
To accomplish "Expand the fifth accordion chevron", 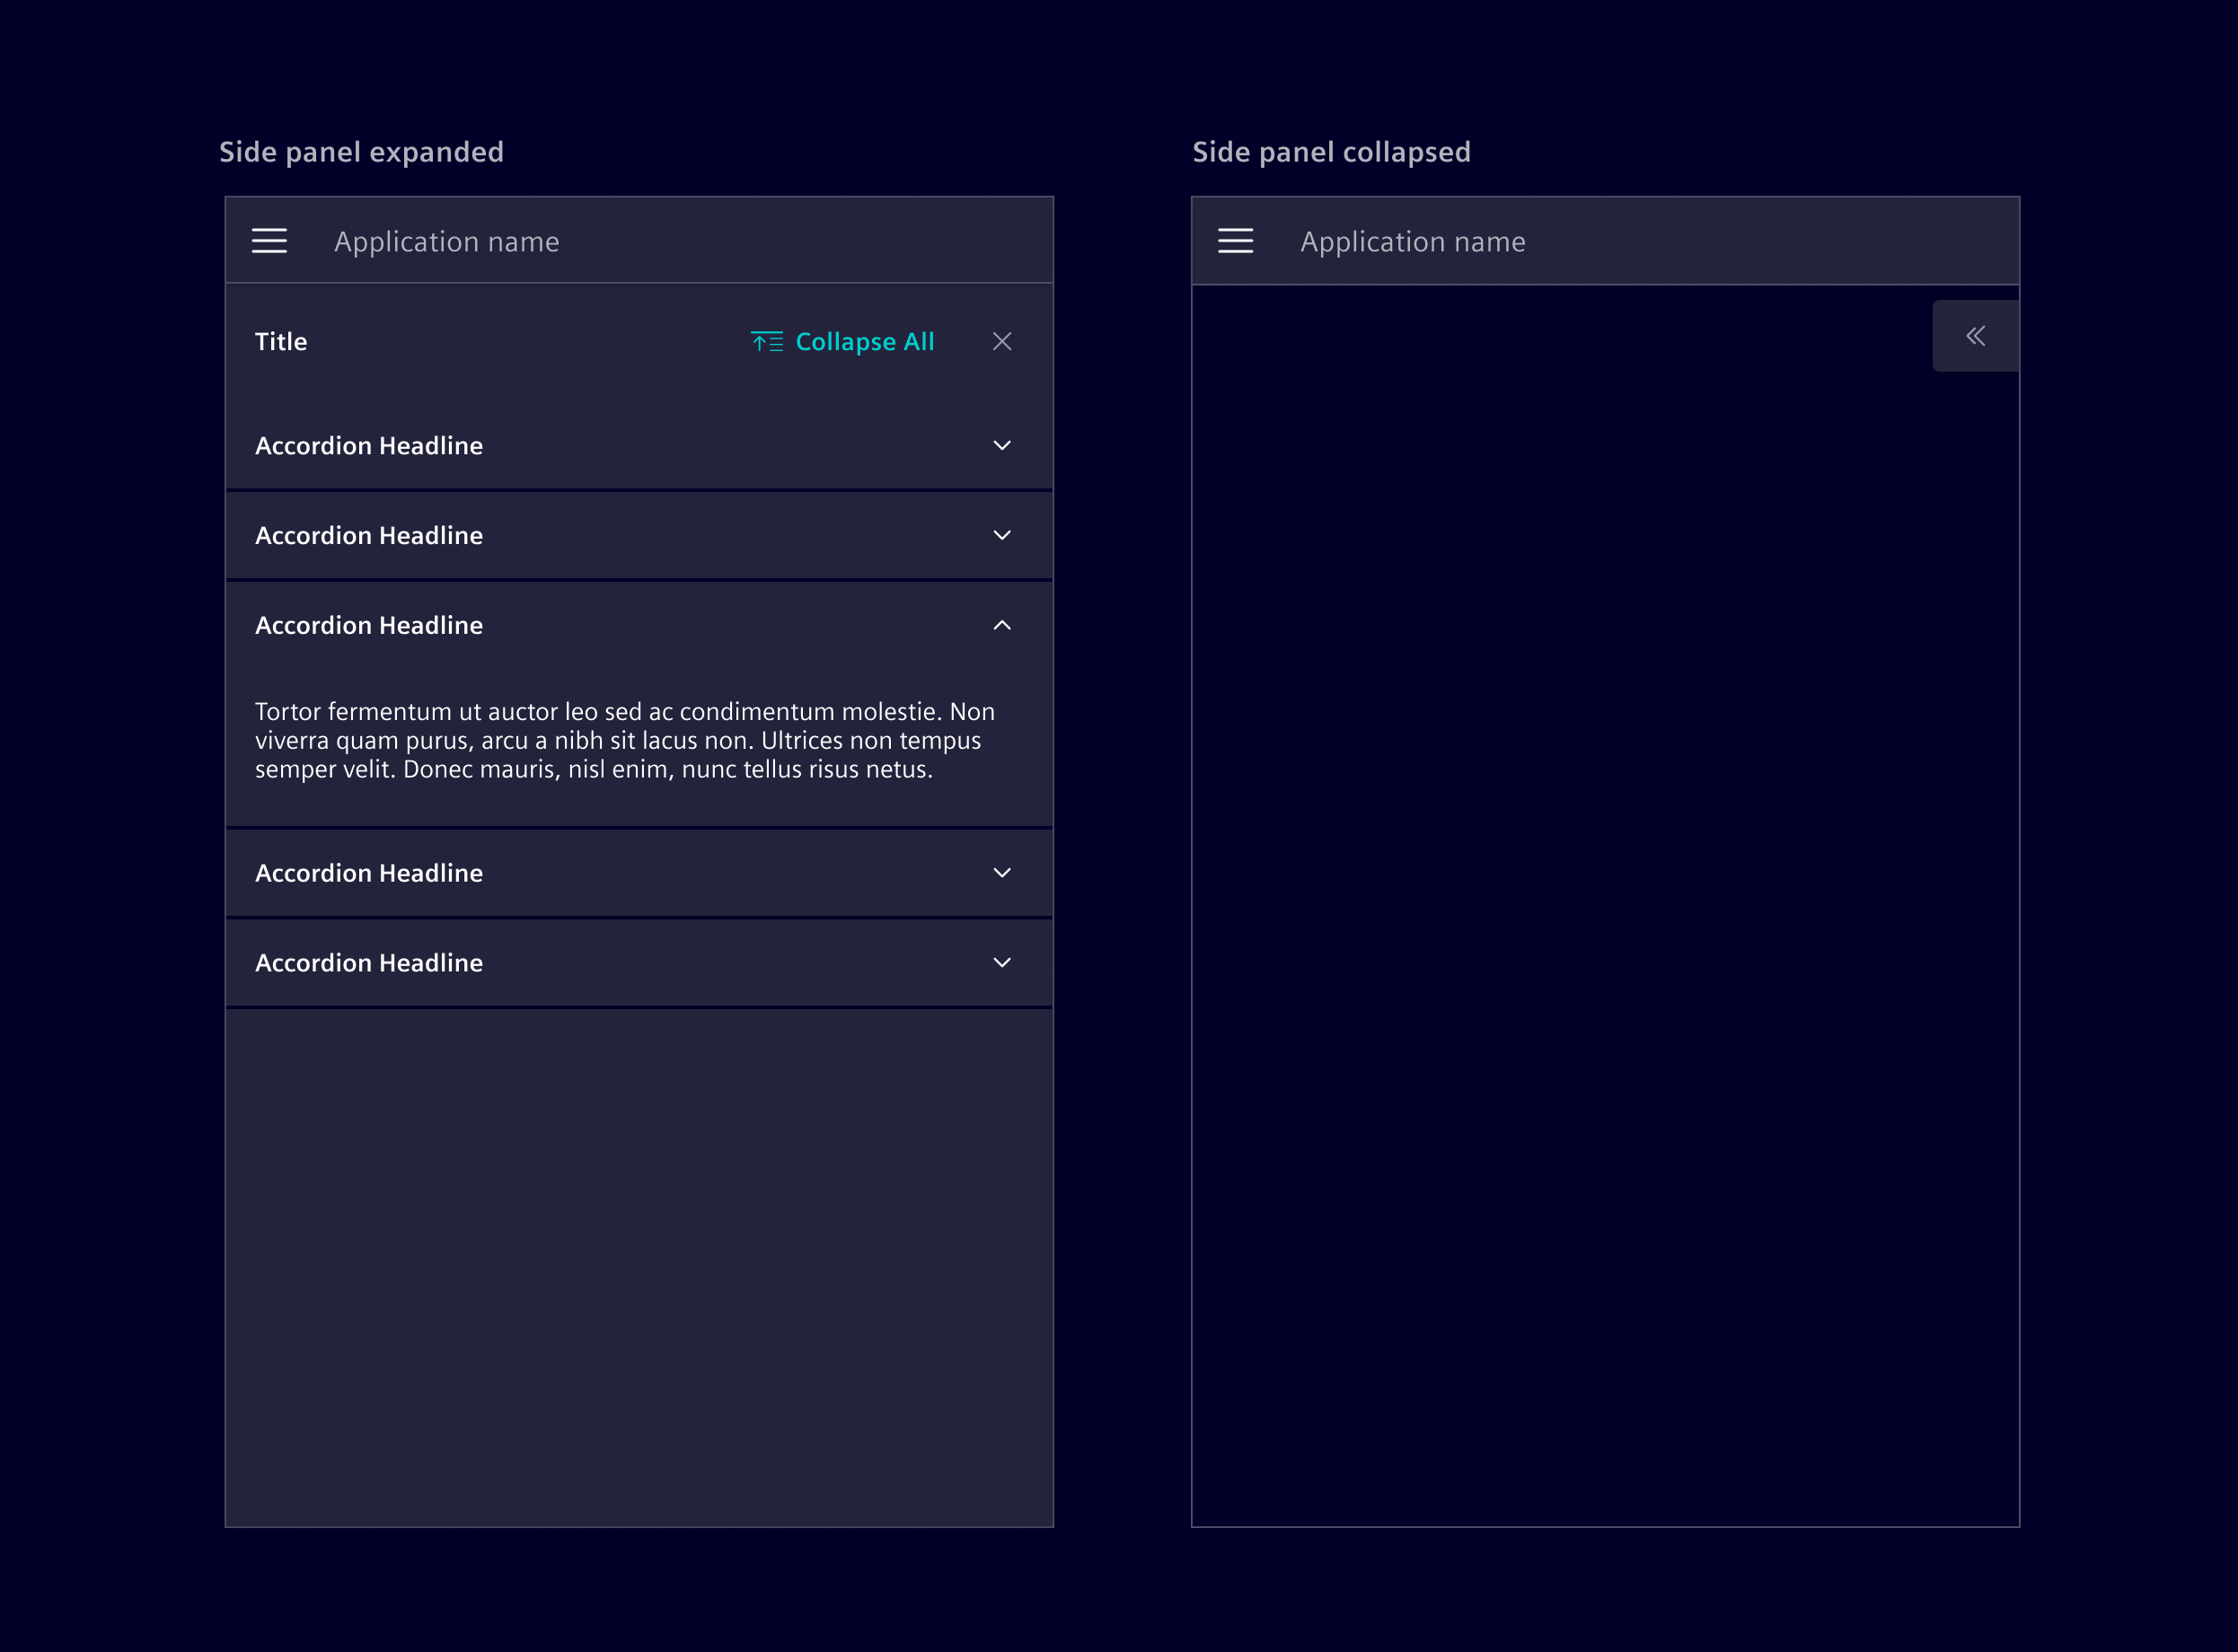I will (1002, 963).
